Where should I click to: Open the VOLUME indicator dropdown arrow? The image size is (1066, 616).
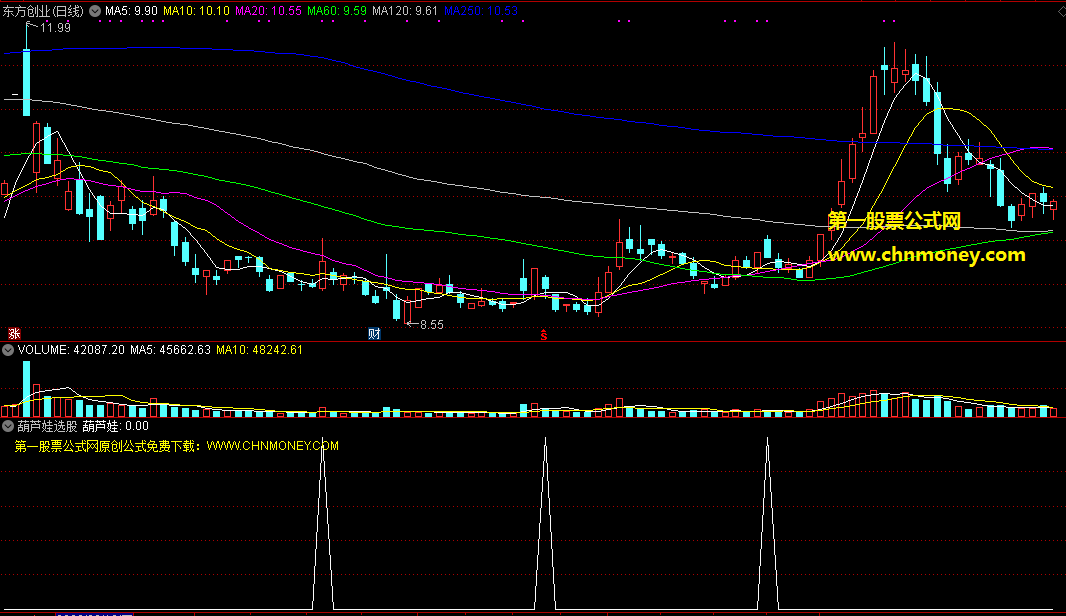[8, 350]
